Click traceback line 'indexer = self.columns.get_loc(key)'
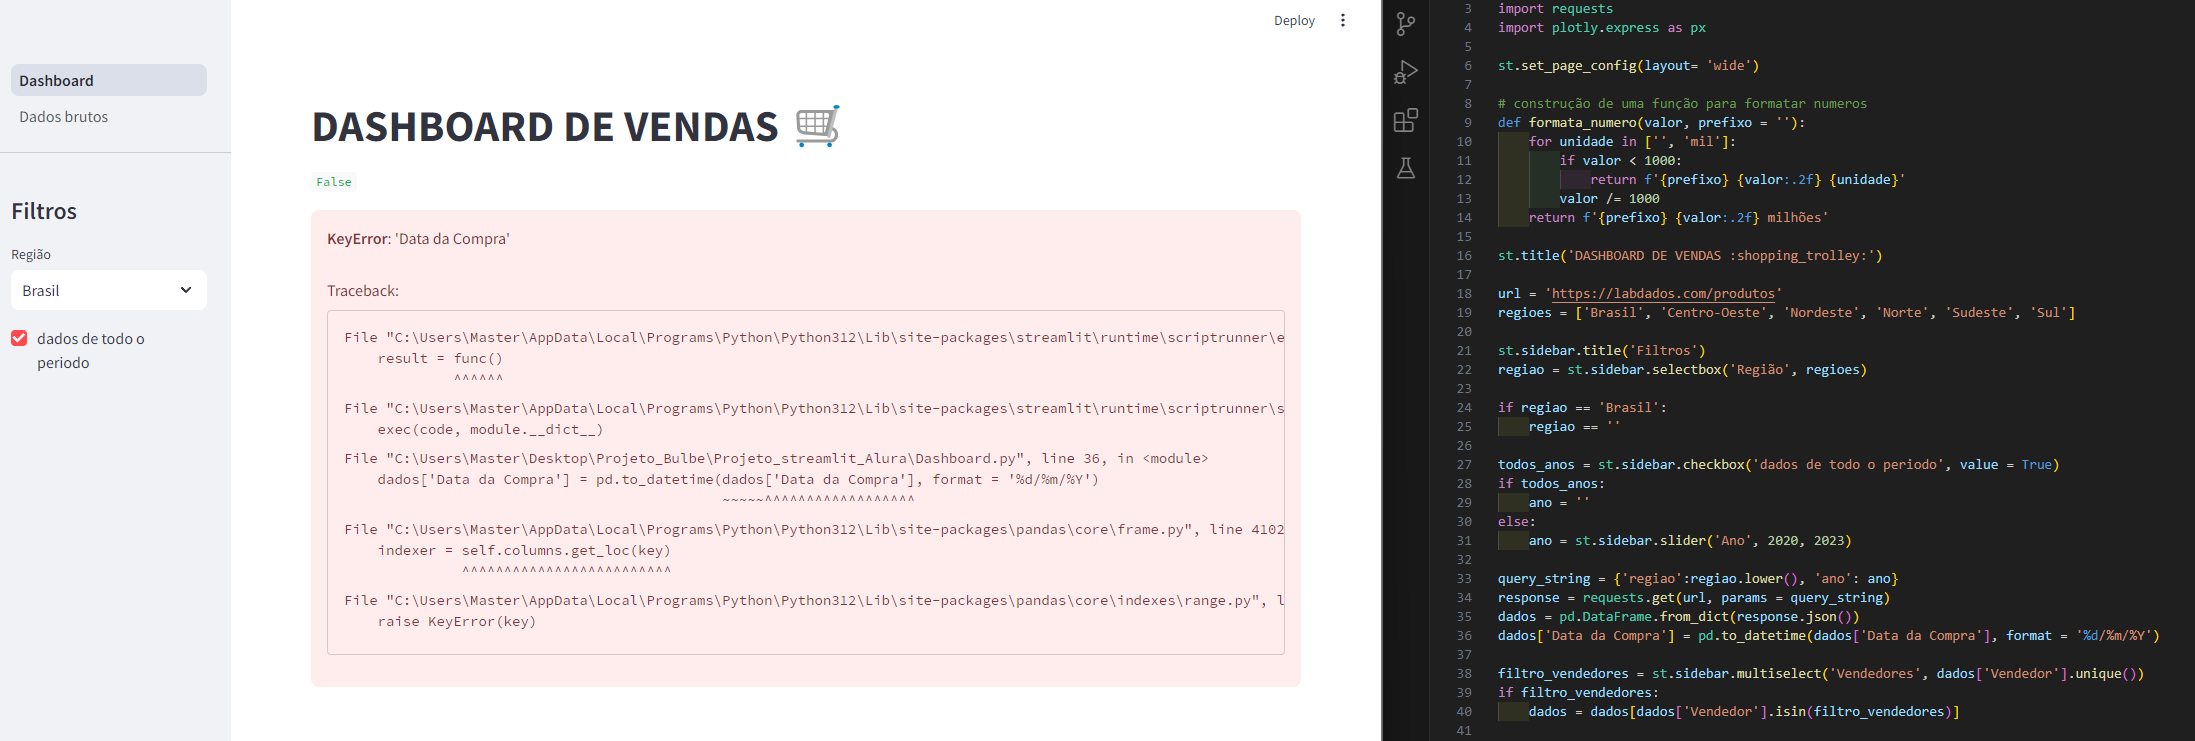Image resolution: width=2195 pixels, height=741 pixels. click(x=524, y=550)
